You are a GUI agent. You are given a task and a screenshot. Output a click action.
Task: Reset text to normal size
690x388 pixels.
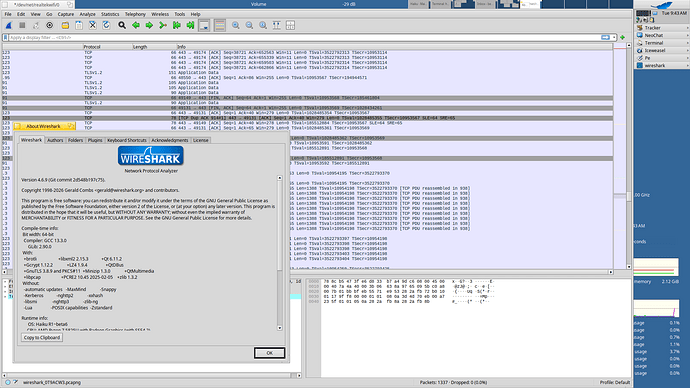tap(263, 25)
